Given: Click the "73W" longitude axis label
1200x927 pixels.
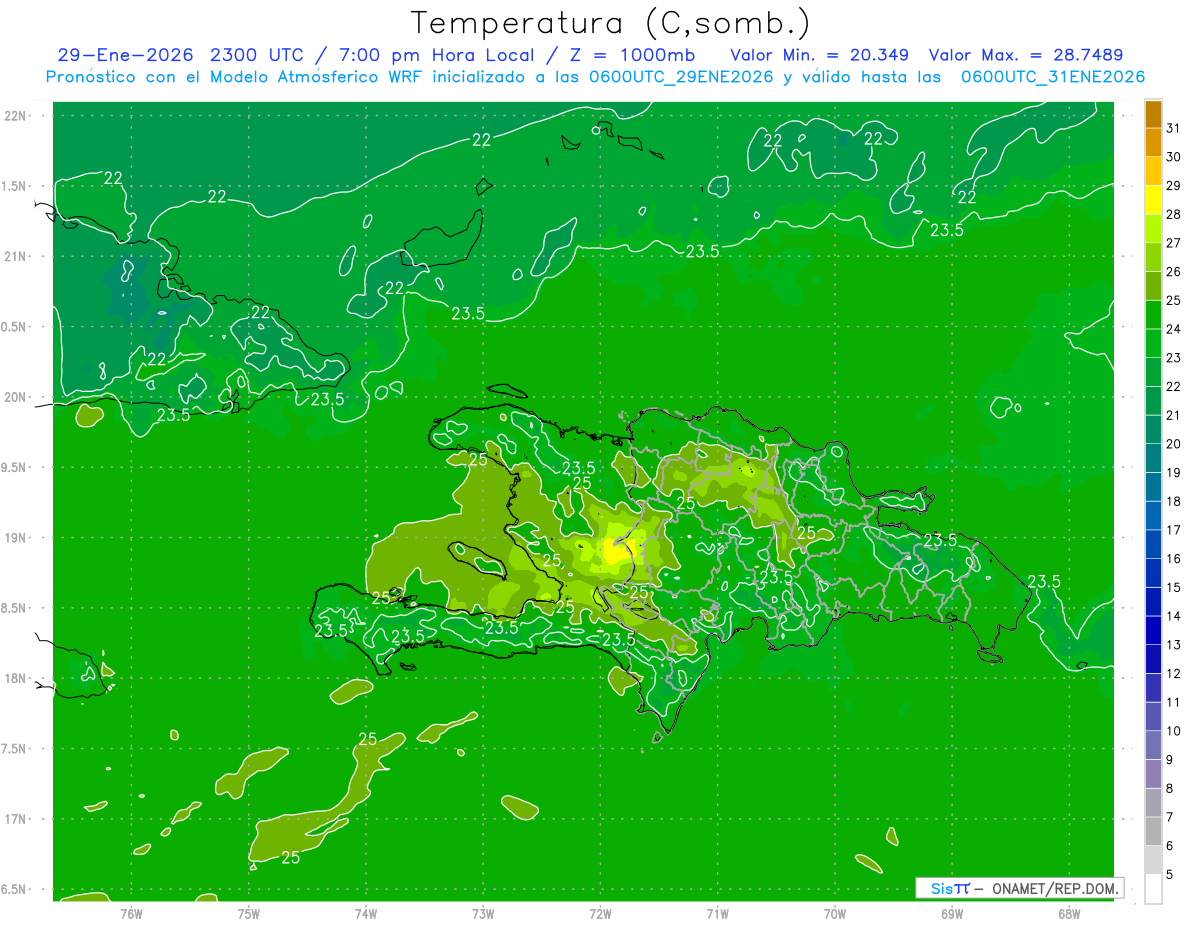Looking at the screenshot, I should 483,914.
